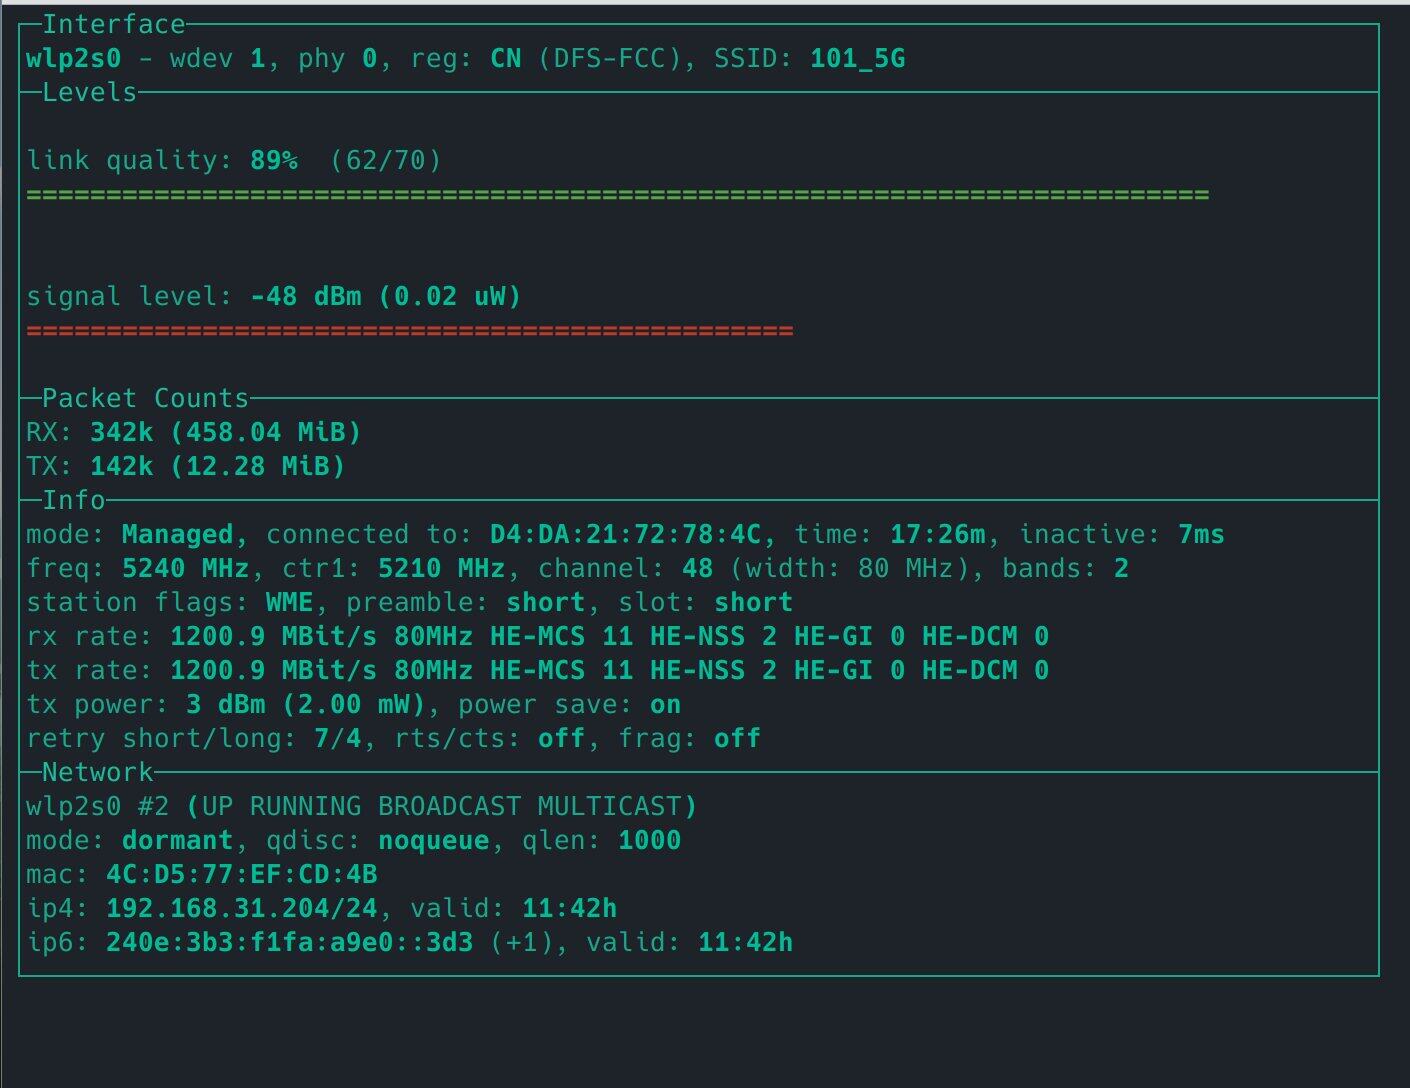
Task: Select the ip6 address 240e:3b3:f1fa:a9e0::3d3
Action: [x=290, y=942]
